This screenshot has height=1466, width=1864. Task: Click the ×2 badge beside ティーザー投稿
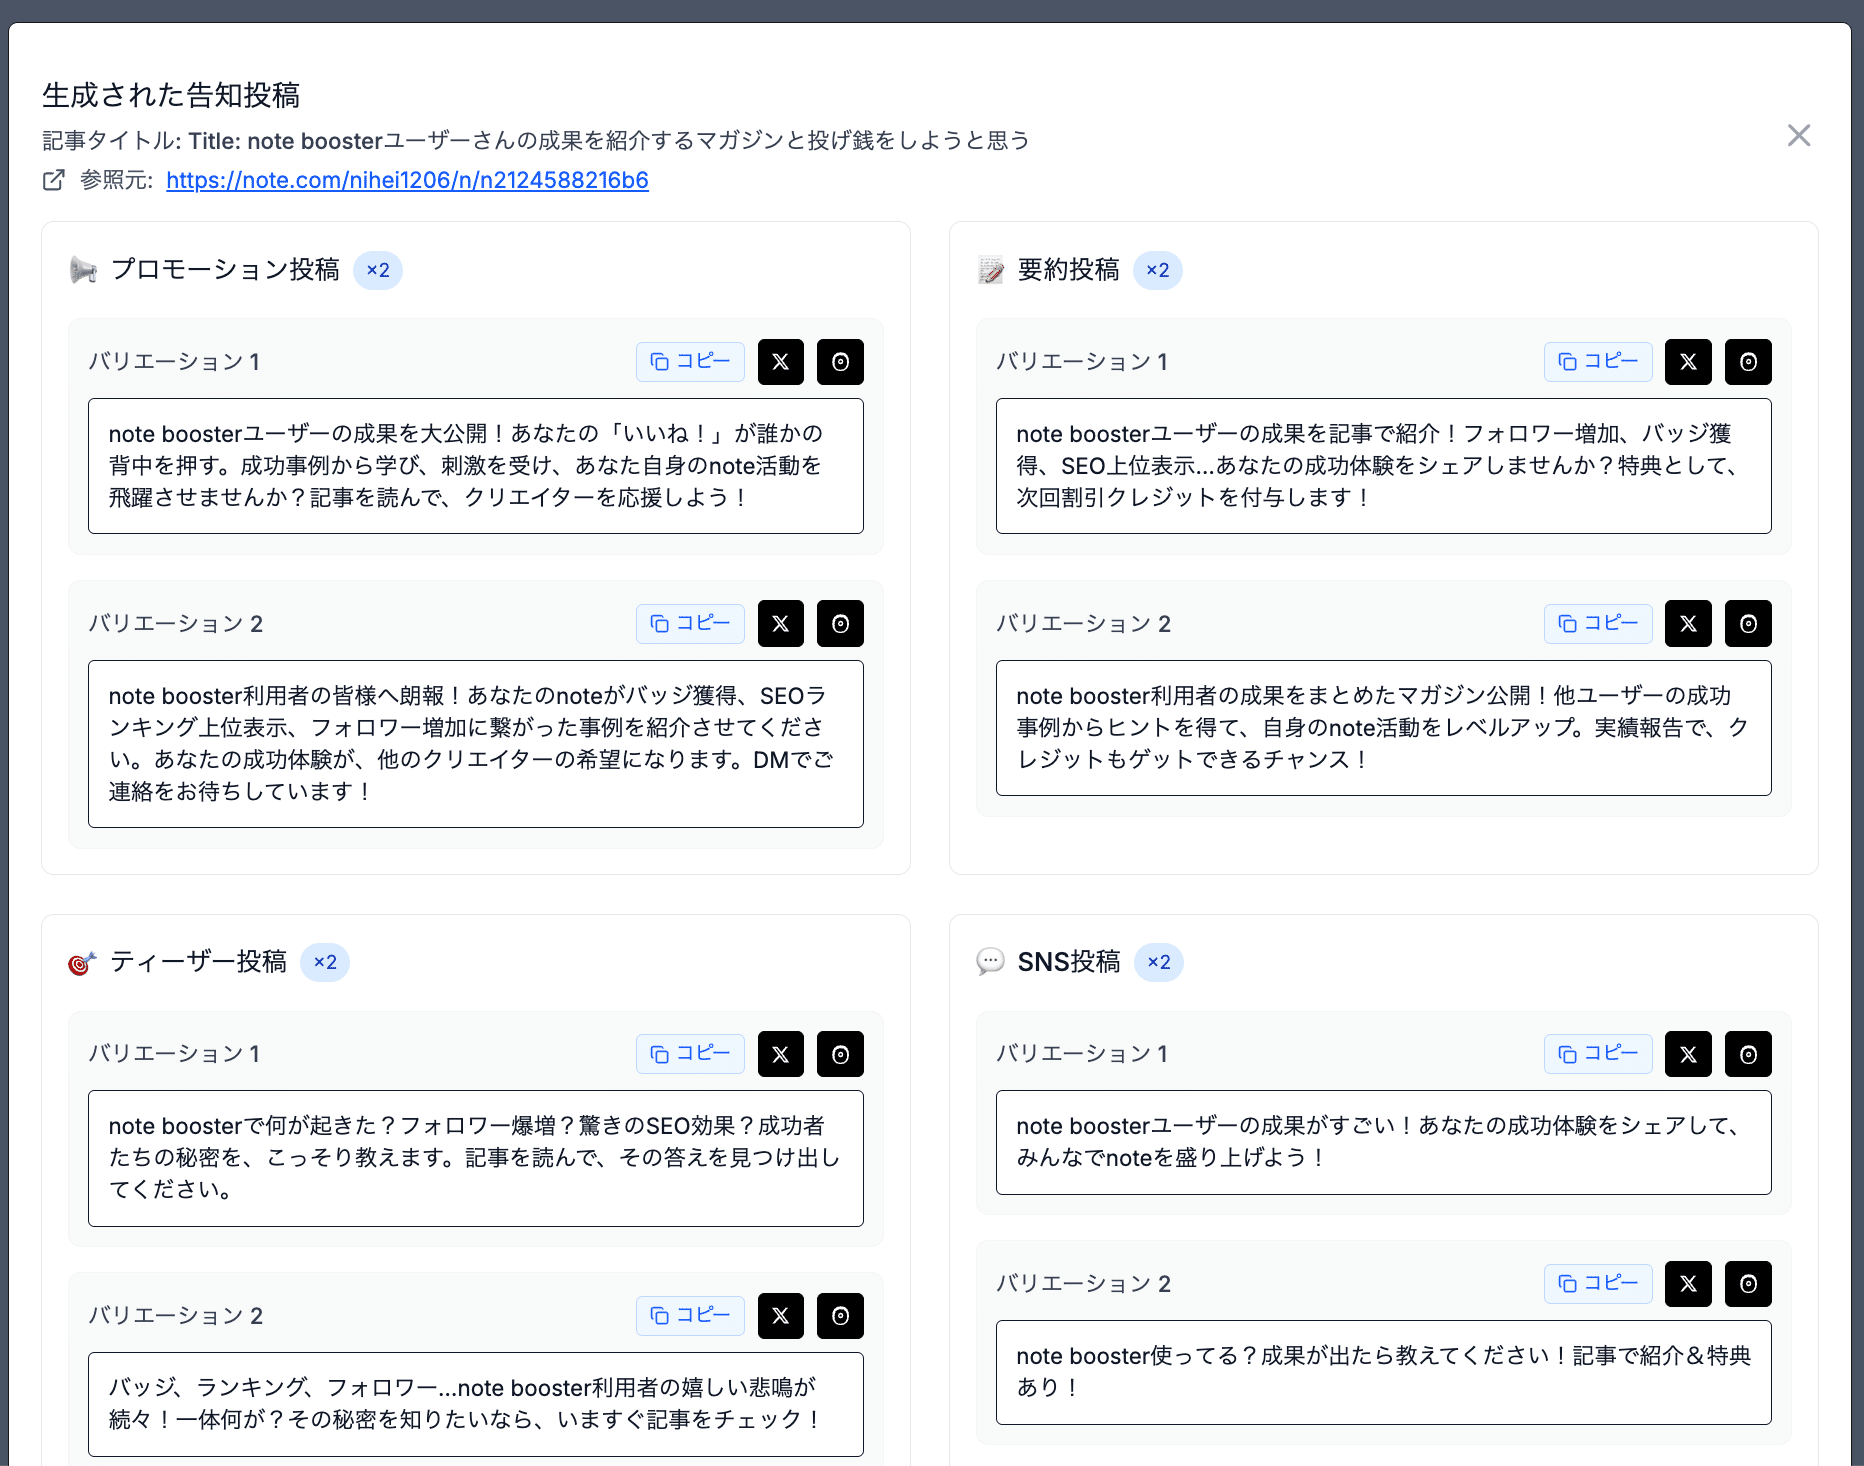point(325,962)
